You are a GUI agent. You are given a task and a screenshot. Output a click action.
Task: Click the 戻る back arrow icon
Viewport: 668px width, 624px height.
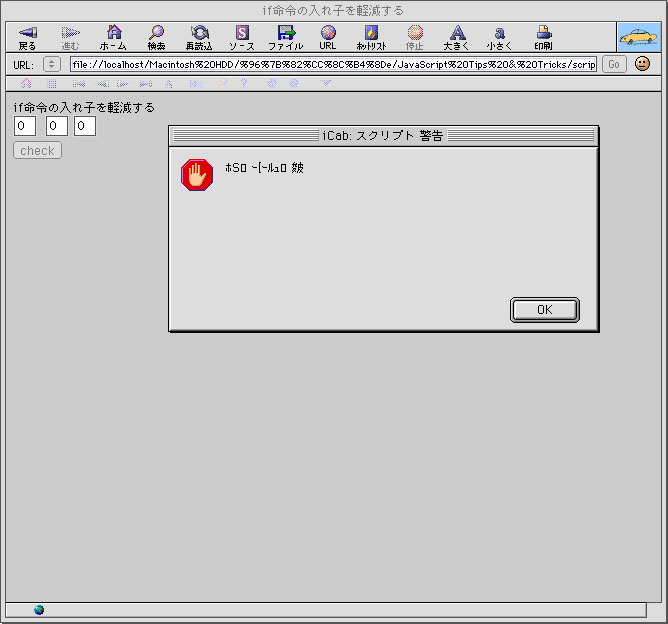point(28,32)
